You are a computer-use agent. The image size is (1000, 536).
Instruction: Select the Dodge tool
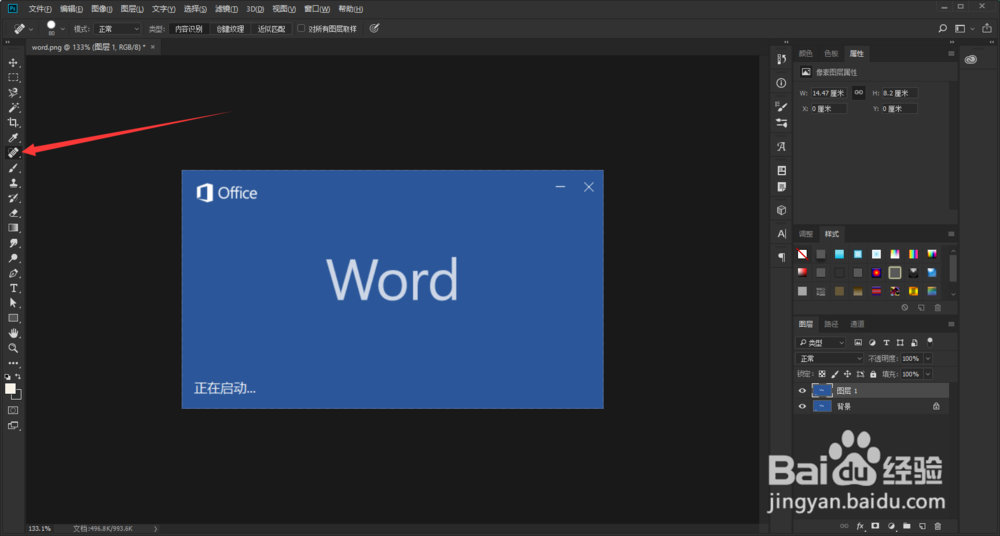[13, 258]
